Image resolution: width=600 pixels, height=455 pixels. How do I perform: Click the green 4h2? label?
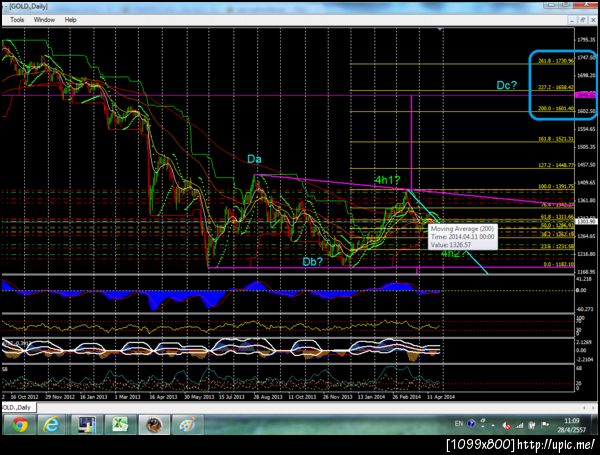(453, 254)
